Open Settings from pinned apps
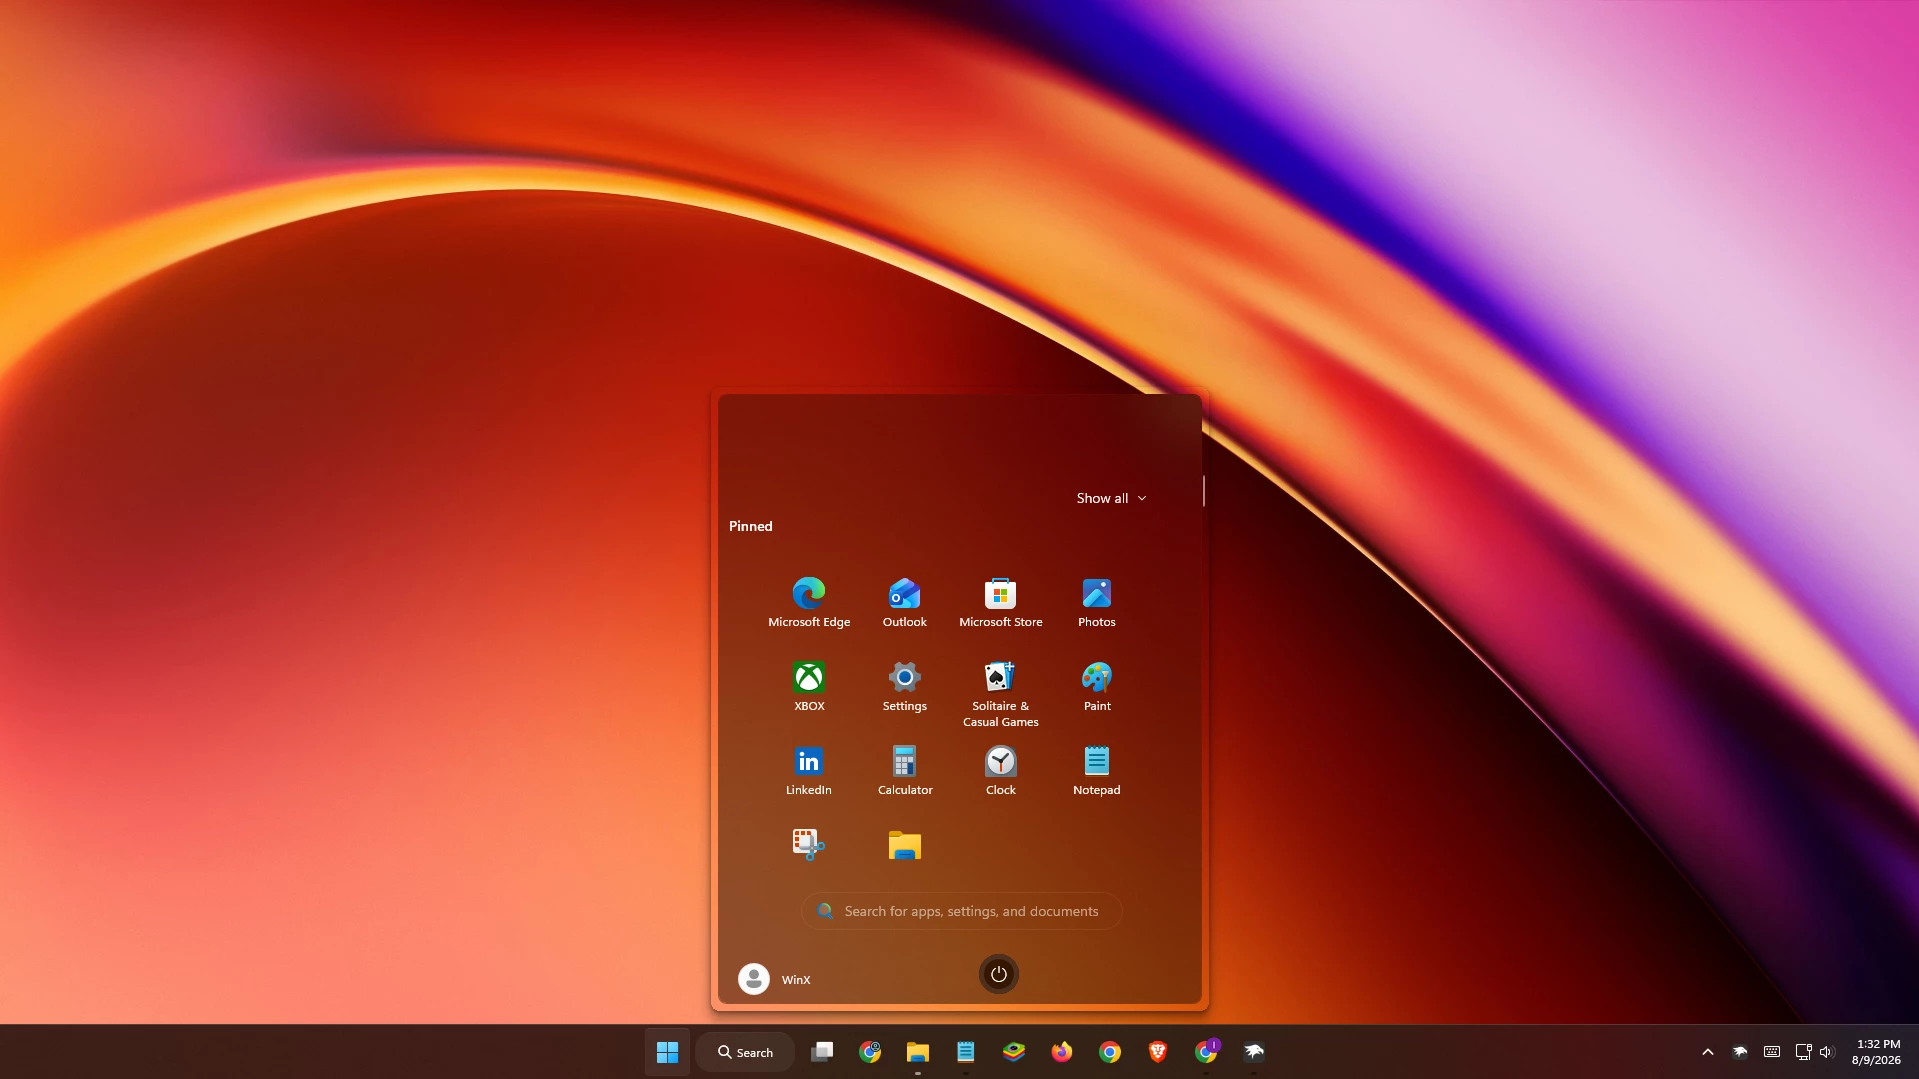Screen dimensions: 1919x1079 coord(904,686)
